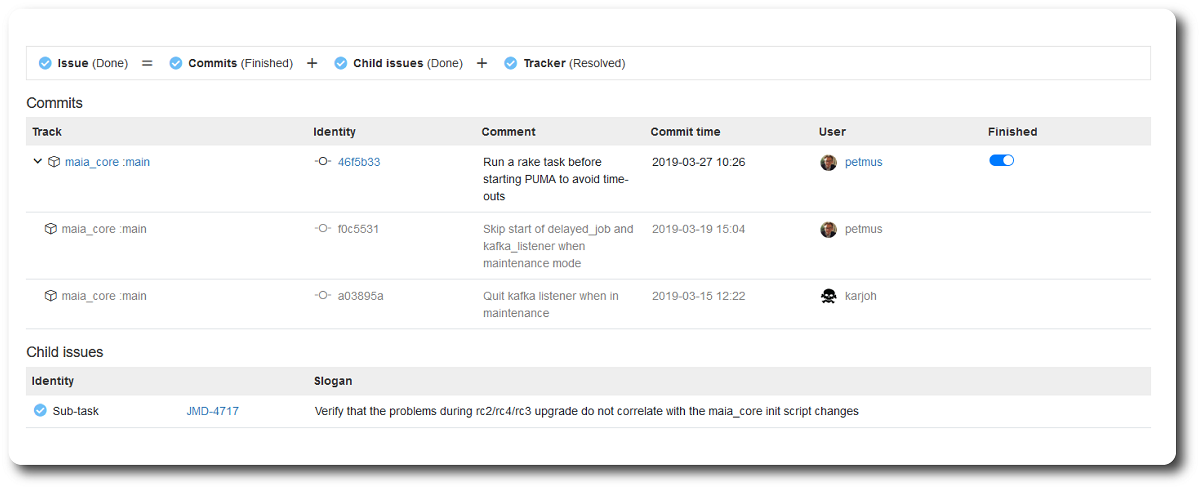Select the f0c5531 commit row
The width and height of the screenshot is (1200, 489).
coord(588,246)
